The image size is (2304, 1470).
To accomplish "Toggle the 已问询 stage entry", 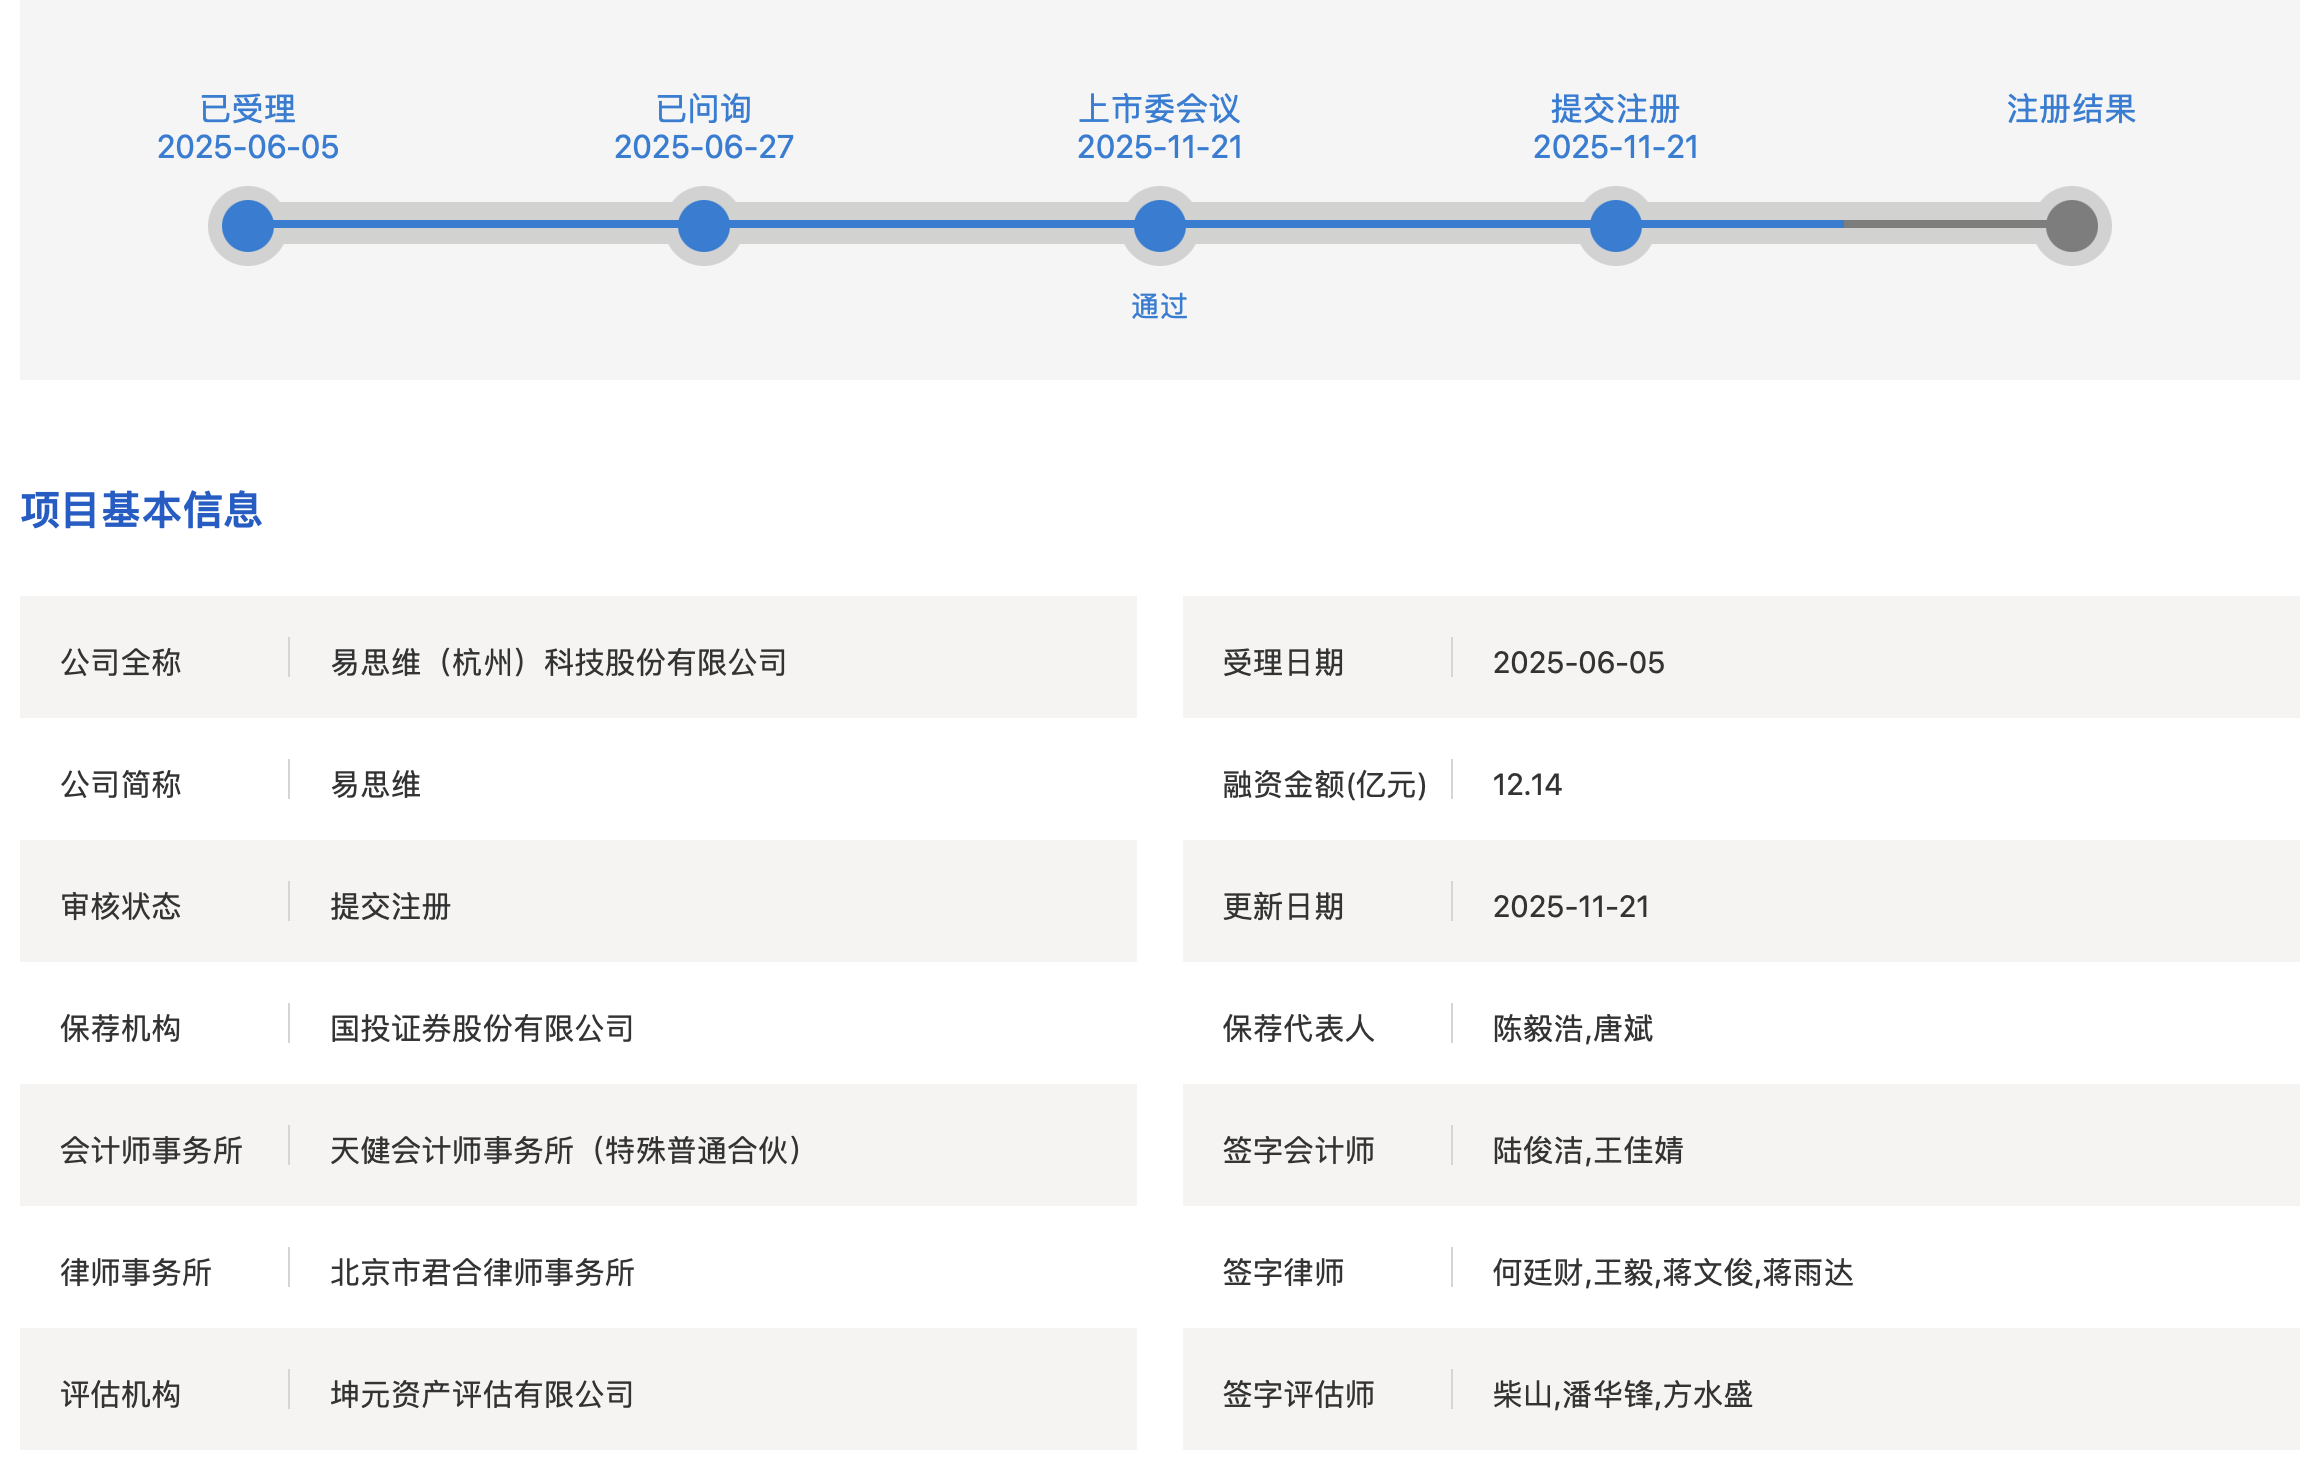I will [704, 110].
